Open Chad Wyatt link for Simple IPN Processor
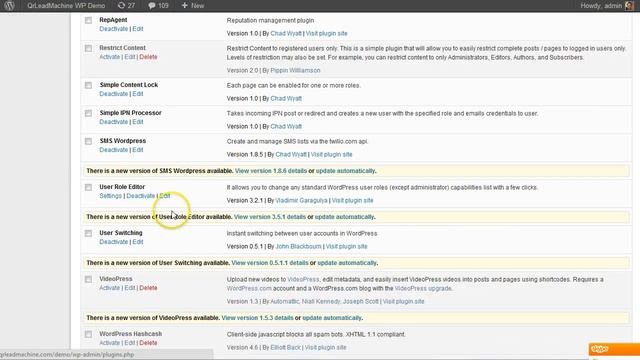 click(286, 127)
